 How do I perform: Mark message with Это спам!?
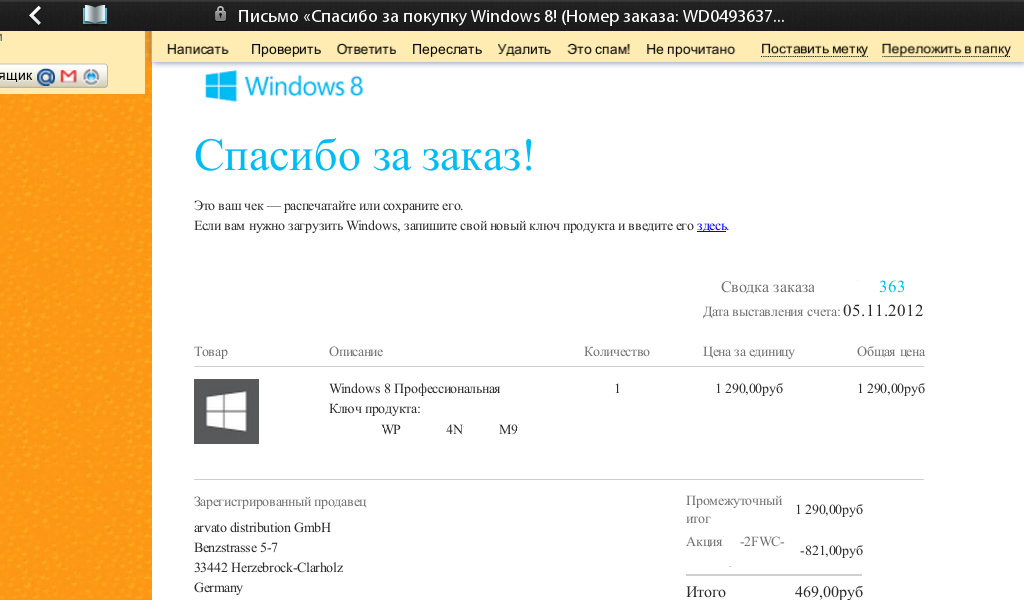pyautogui.click(x=598, y=49)
